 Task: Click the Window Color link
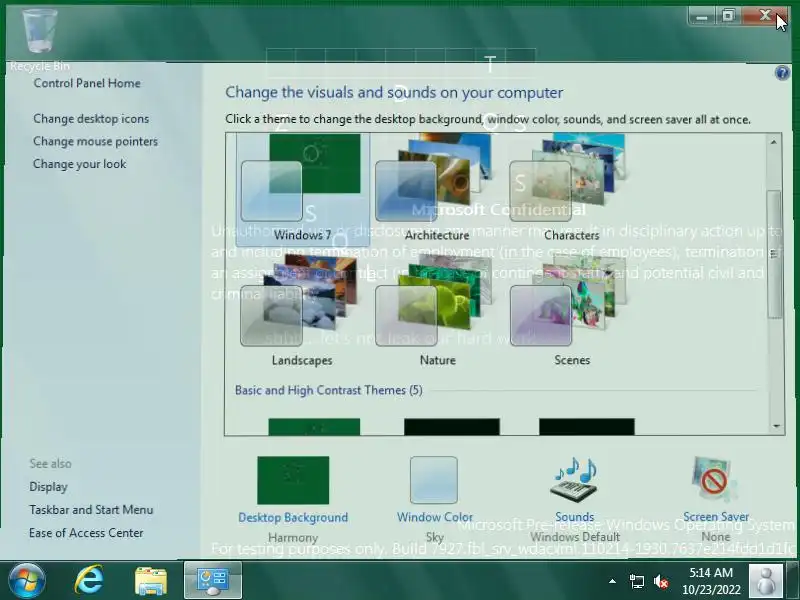tap(435, 517)
